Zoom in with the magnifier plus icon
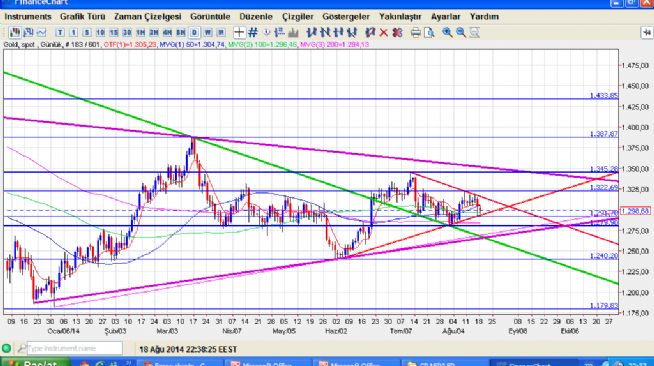Image resolution: width=654 pixels, height=366 pixels. 447,32
